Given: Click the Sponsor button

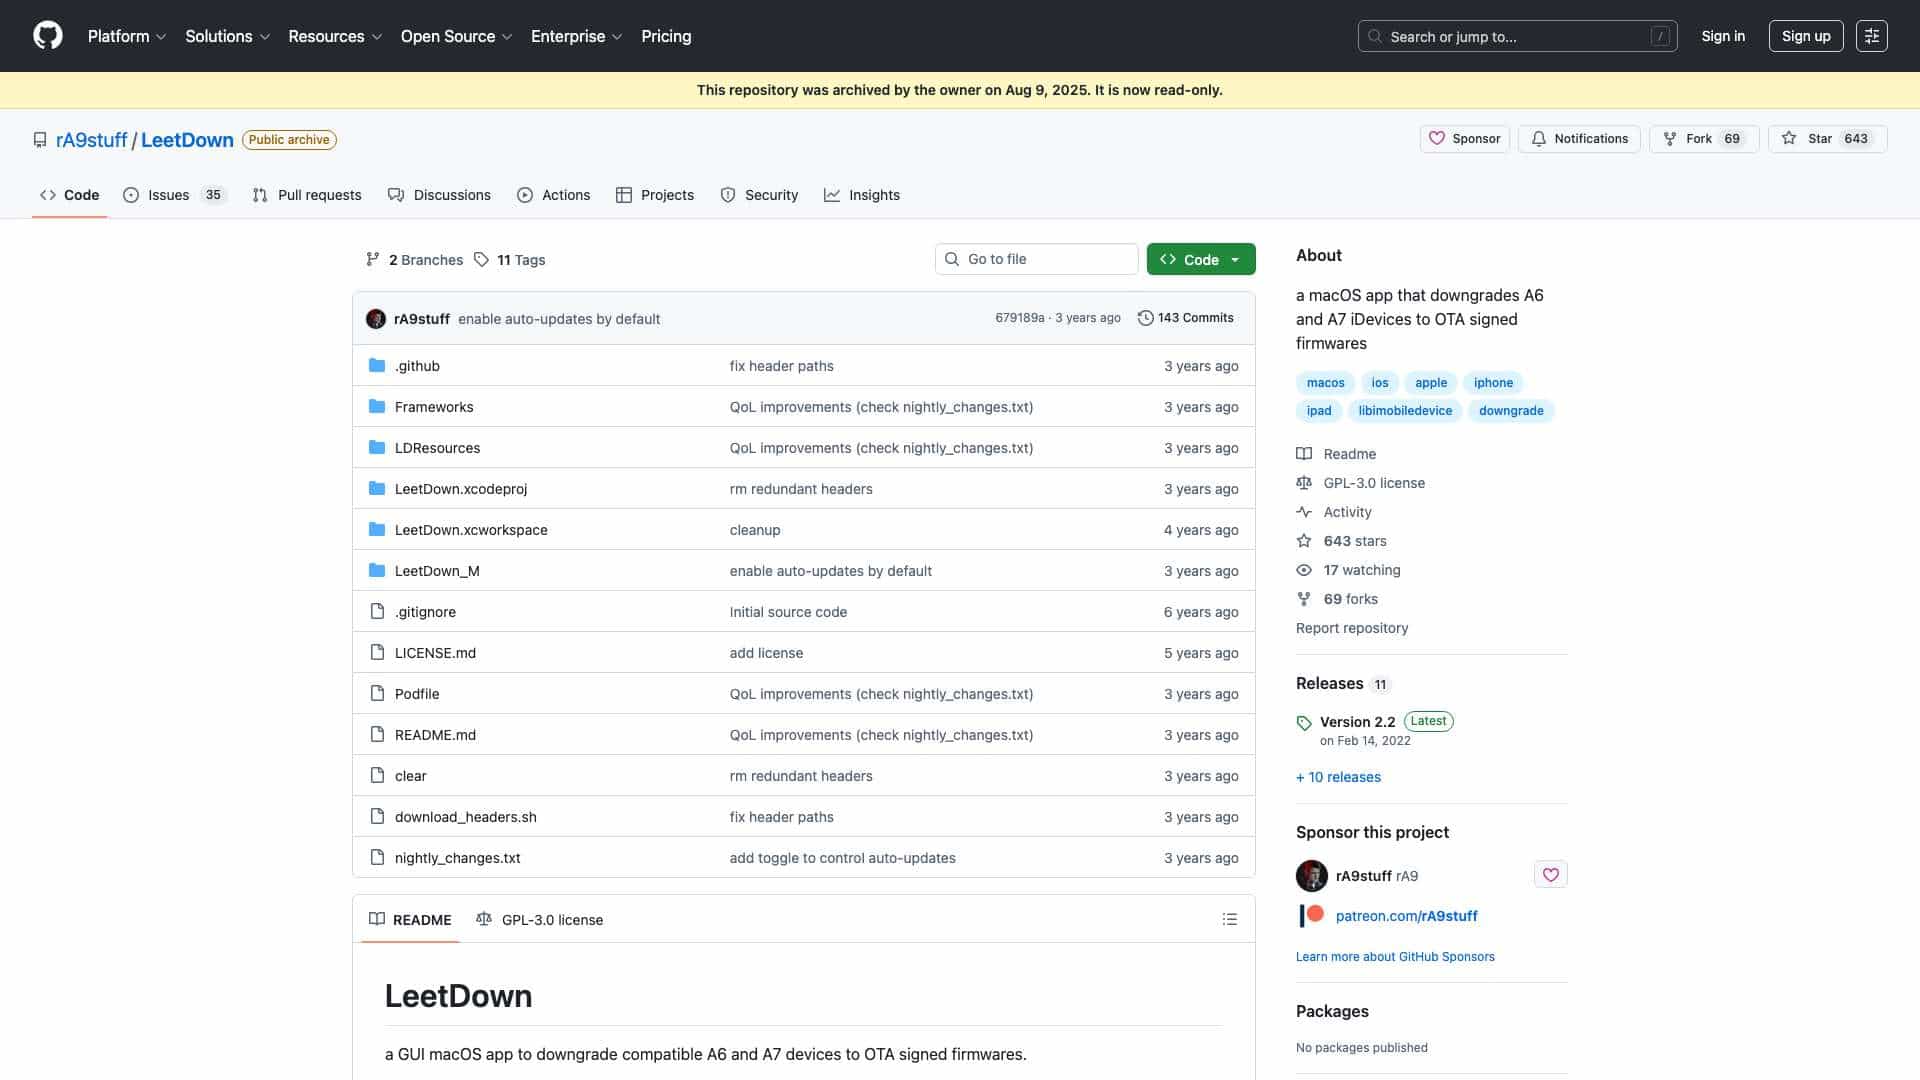Looking at the screenshot, I should (1464, 139).
